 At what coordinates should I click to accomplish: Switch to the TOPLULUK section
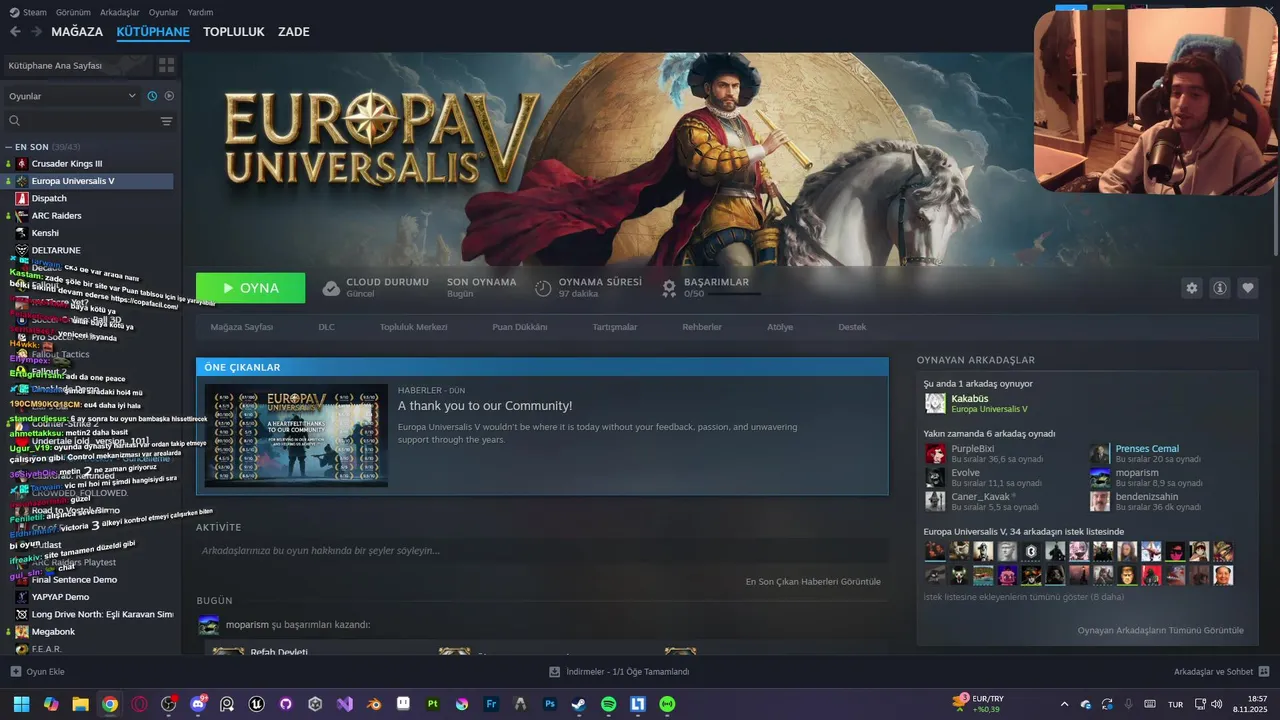234,32
